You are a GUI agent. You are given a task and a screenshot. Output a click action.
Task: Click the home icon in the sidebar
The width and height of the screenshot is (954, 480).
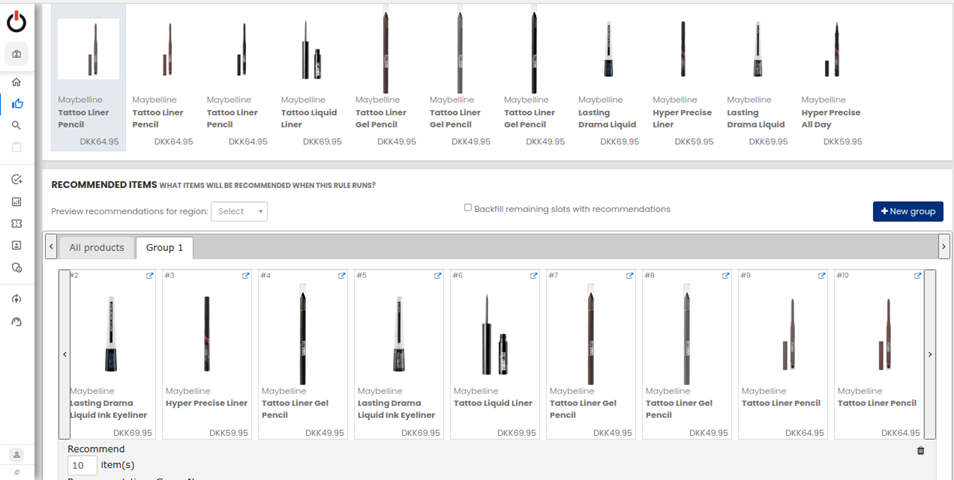(17, 82)
